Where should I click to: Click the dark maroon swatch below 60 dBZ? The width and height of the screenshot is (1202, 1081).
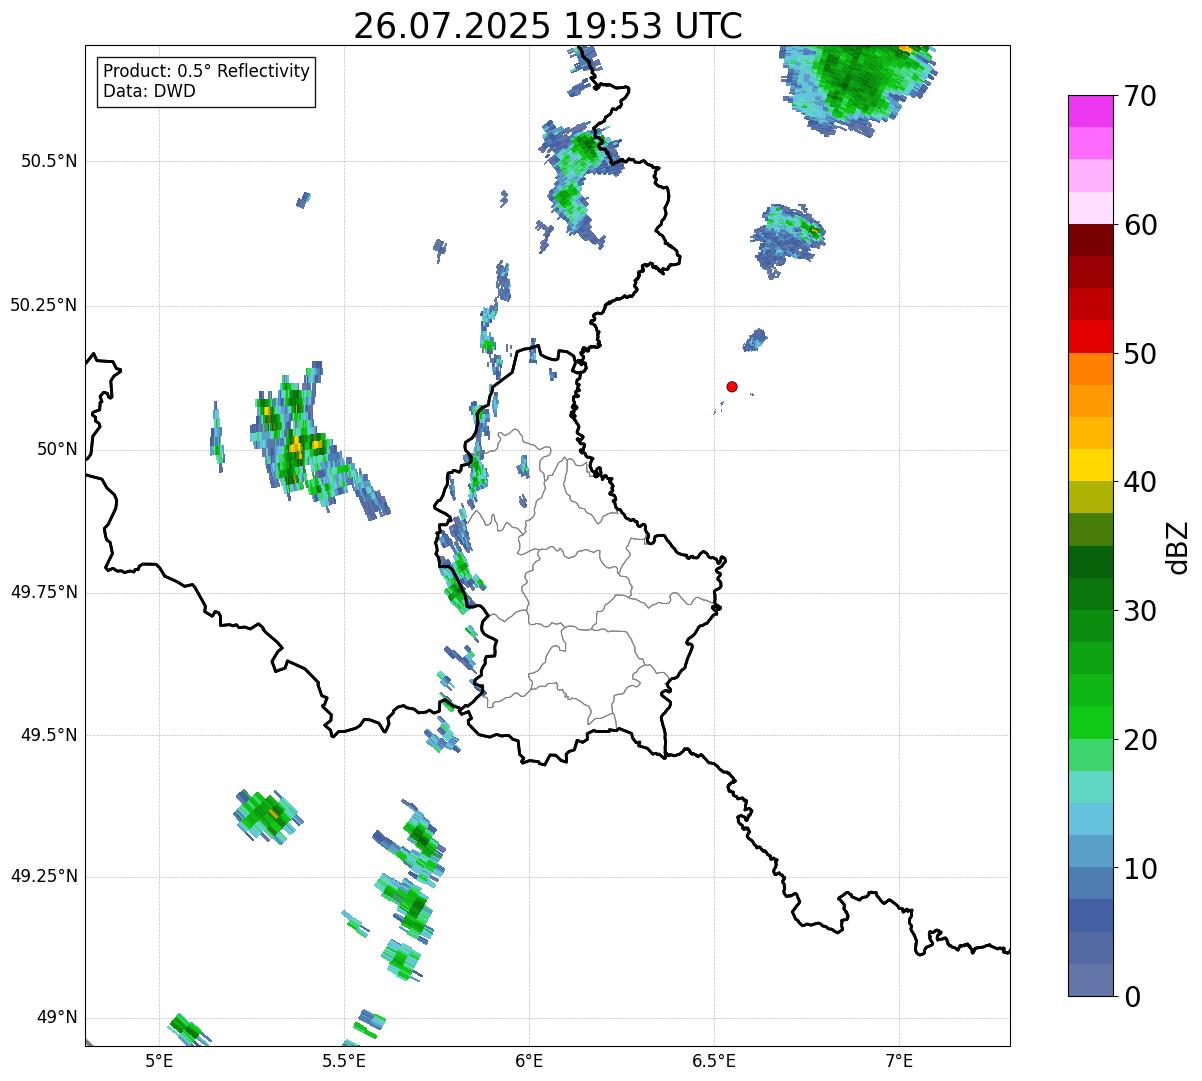(1091, 240)
